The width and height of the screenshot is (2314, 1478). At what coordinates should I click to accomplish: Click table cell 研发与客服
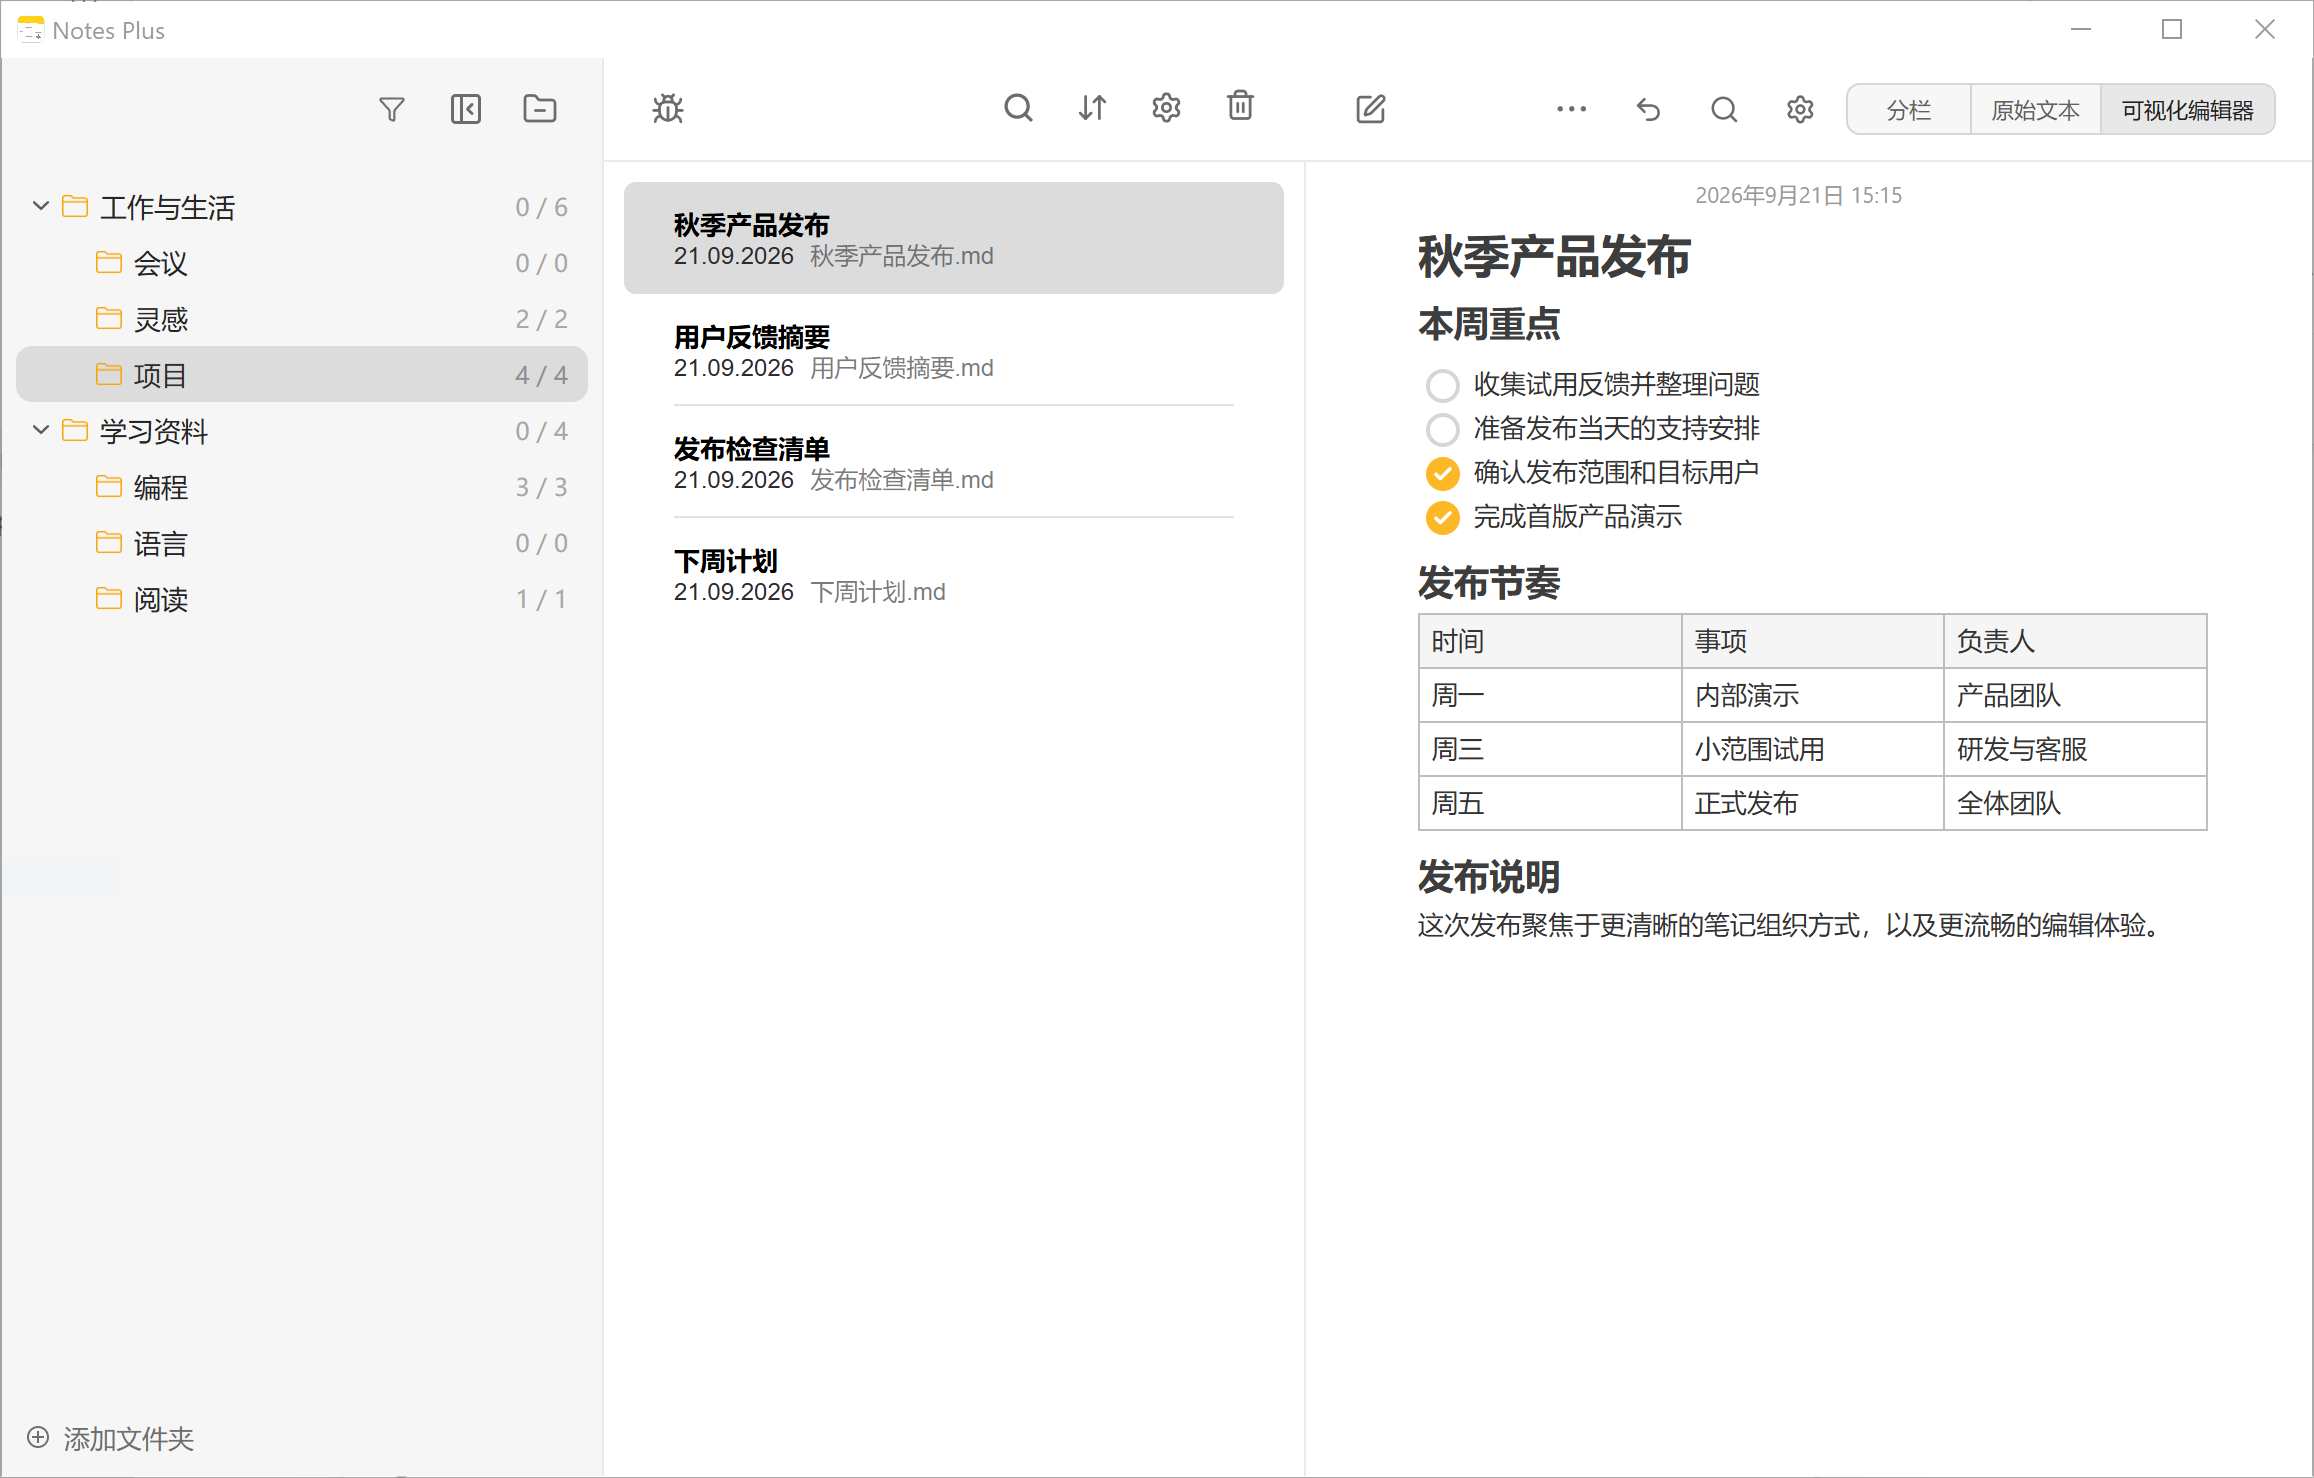[2075, 749]
